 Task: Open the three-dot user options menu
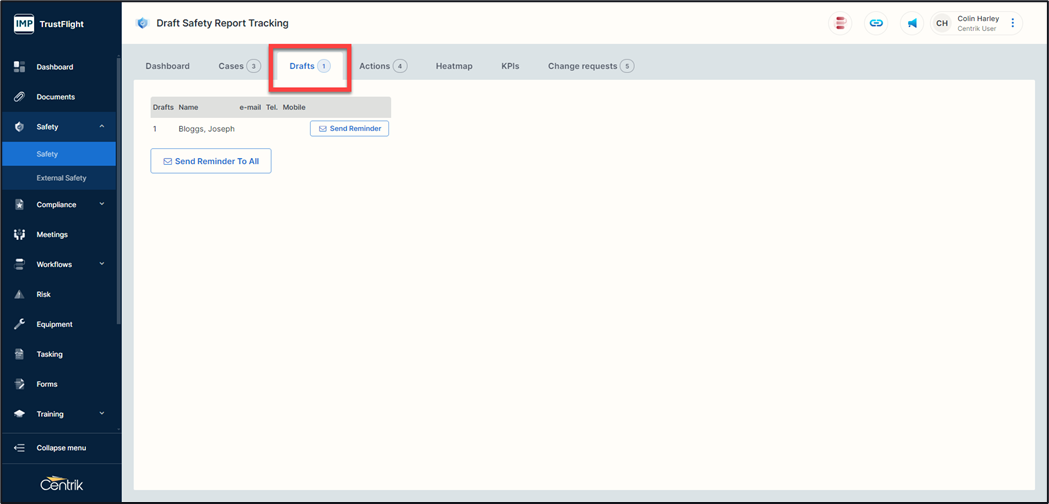(1012, 23)
